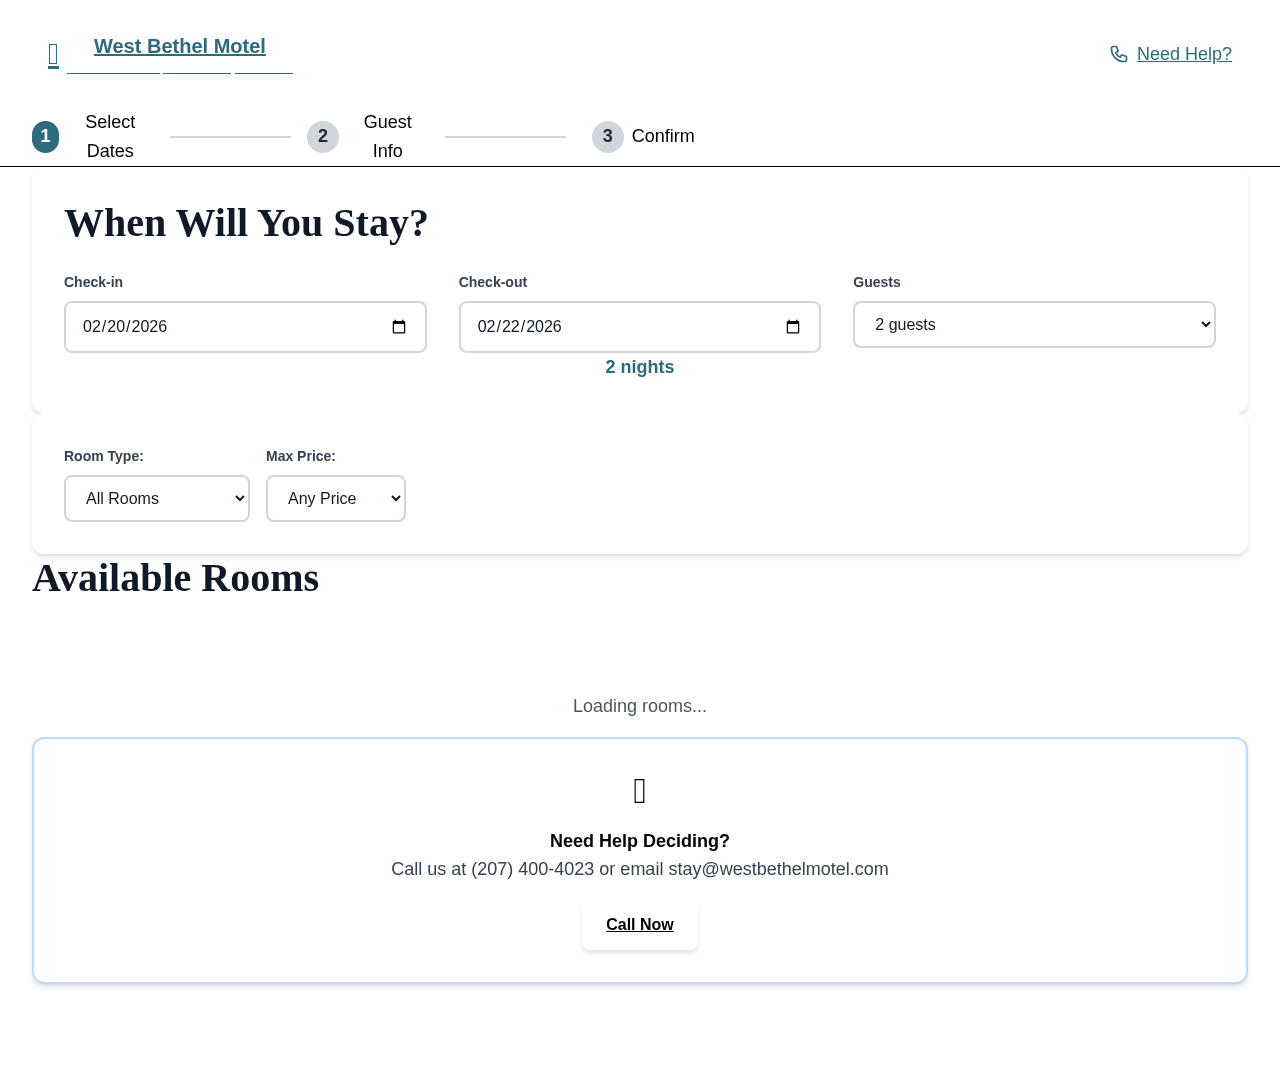Click the motel logo icon top left
This screenshot has width=1280, height=1084.
[x=52, y=54]
